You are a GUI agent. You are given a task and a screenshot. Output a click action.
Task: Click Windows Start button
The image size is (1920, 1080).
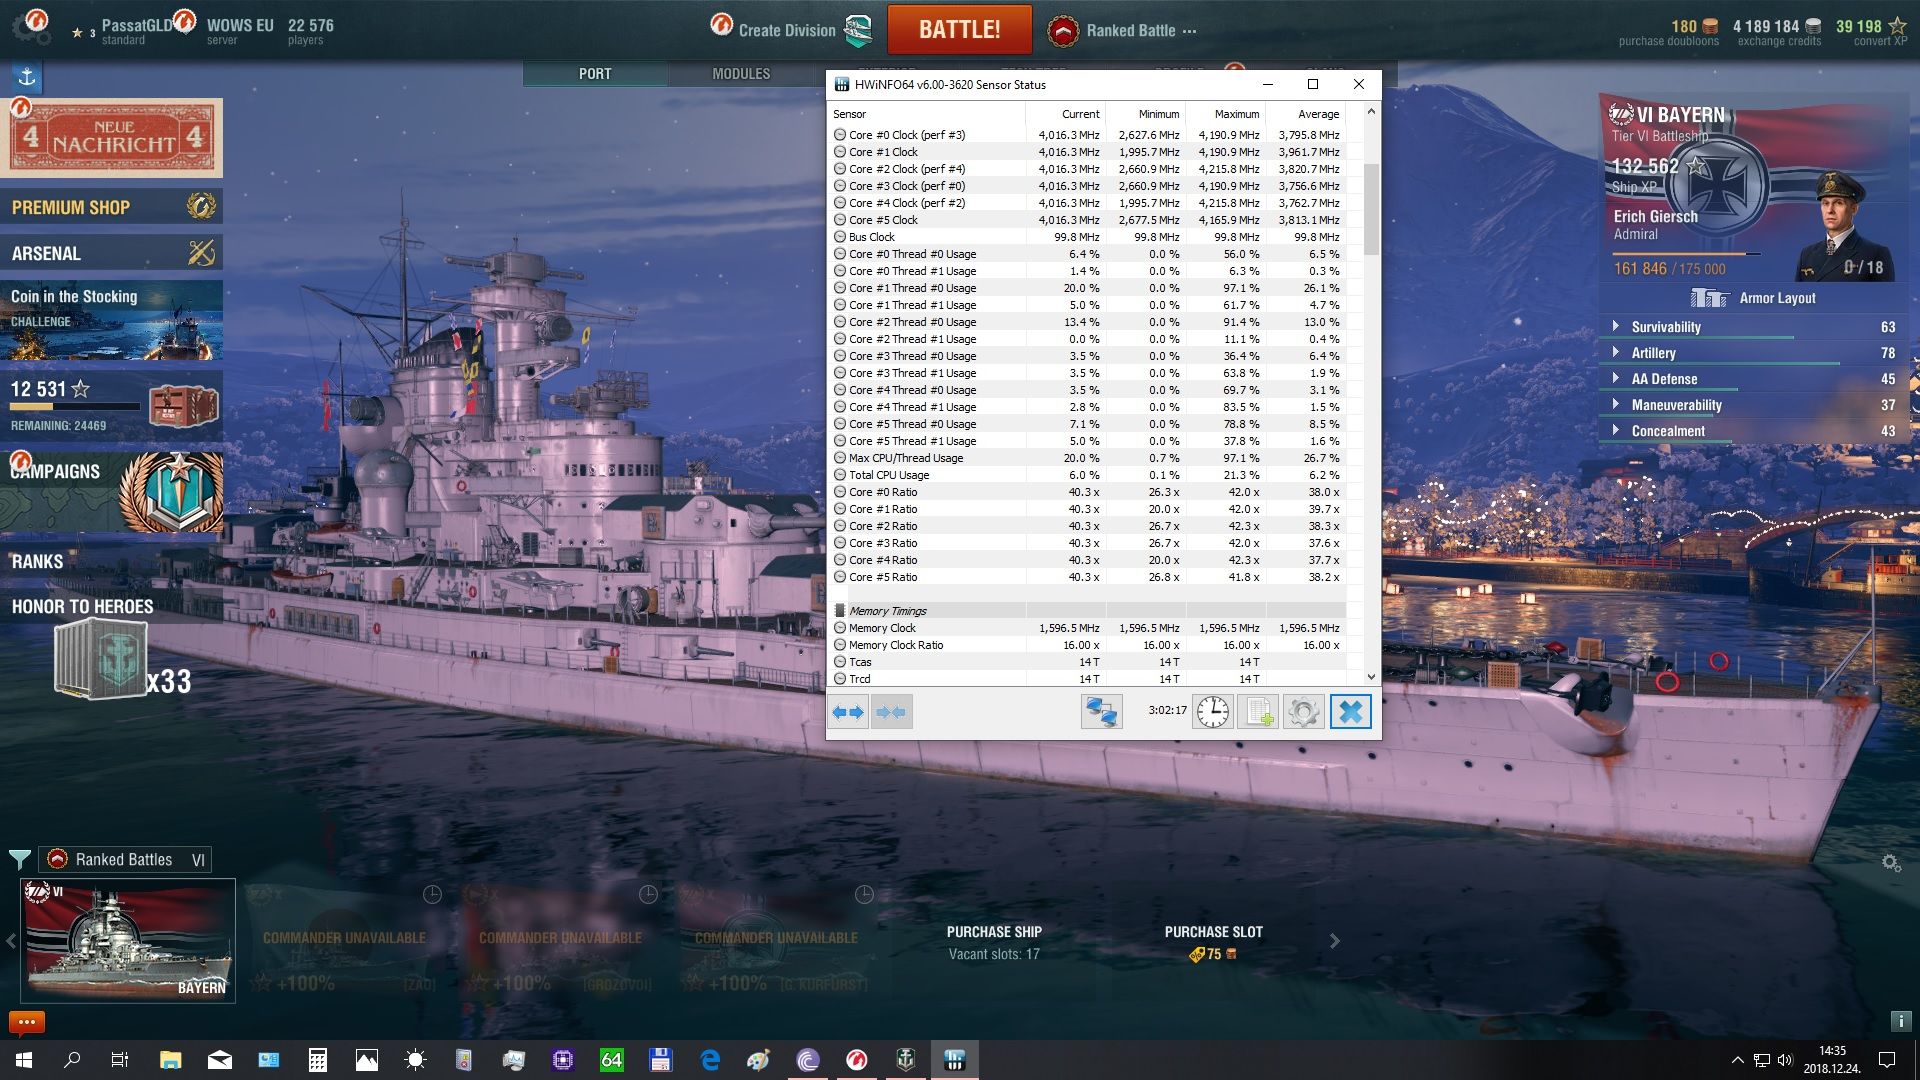[x=24, y=1060]
